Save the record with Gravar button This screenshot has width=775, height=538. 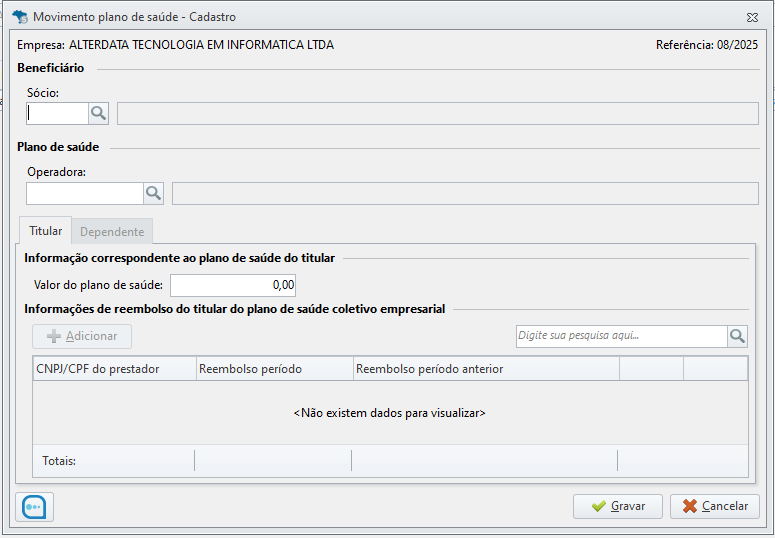click(x=618, y=506)
